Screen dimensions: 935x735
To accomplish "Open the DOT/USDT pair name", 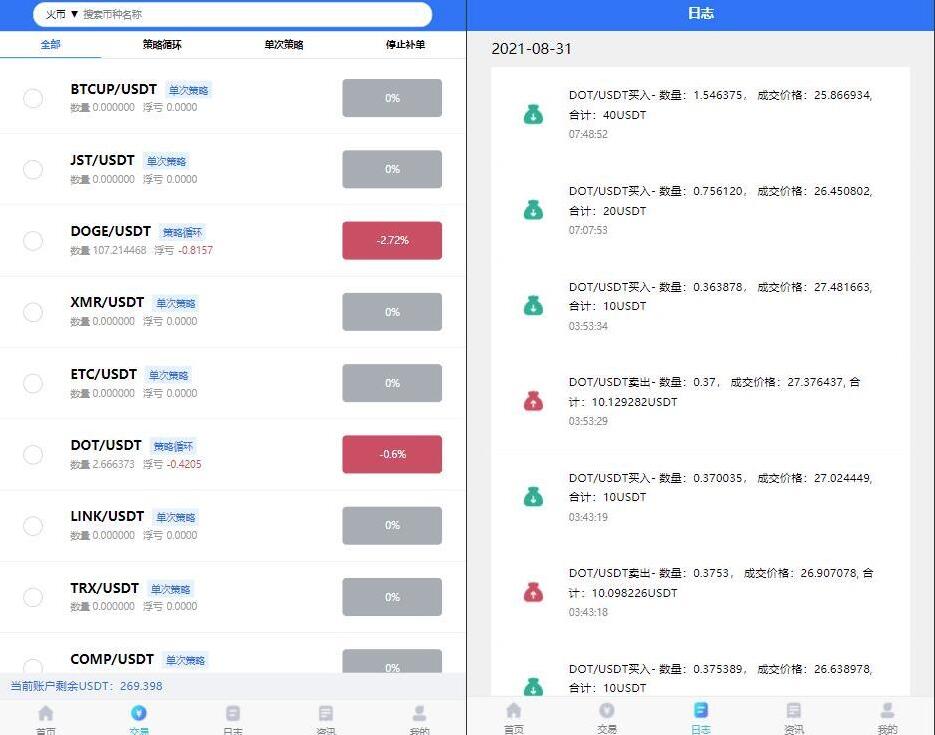I will click(x=106, y=445).
